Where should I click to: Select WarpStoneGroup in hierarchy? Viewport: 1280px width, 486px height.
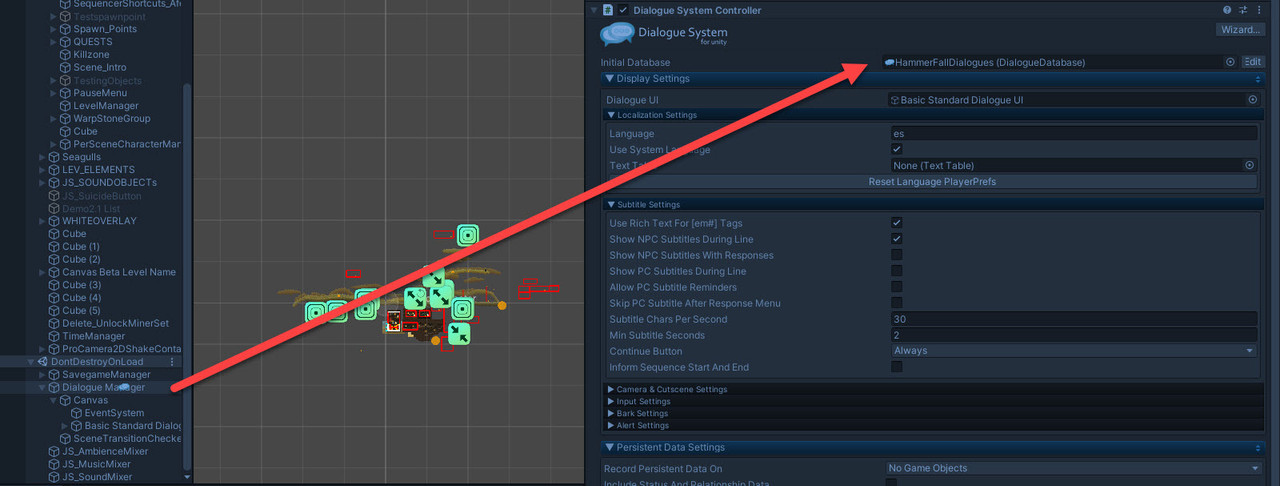(112, 119)
